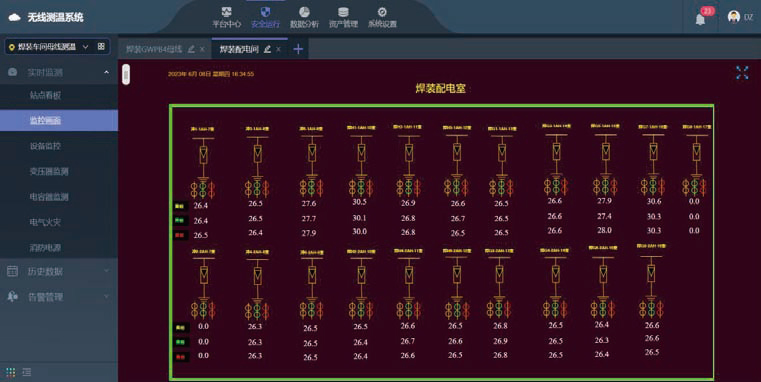Click the sensor symbols directly above 30.6
This screenshot has height=382, width=761.
[653, 186]
